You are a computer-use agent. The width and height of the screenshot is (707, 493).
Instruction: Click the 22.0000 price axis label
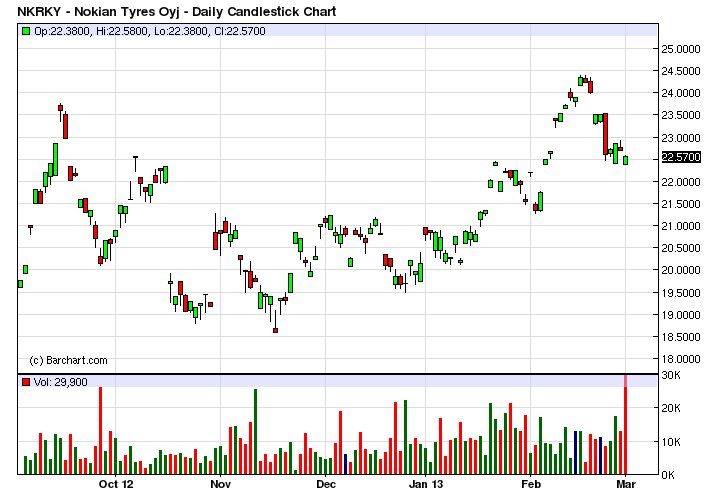[681, 182]
